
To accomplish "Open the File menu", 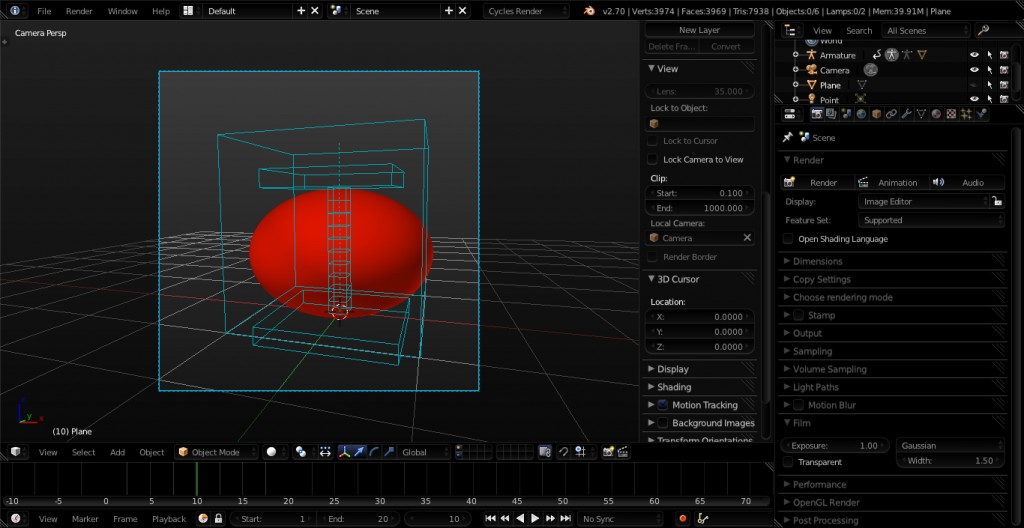I will click(x=44, y=11).
